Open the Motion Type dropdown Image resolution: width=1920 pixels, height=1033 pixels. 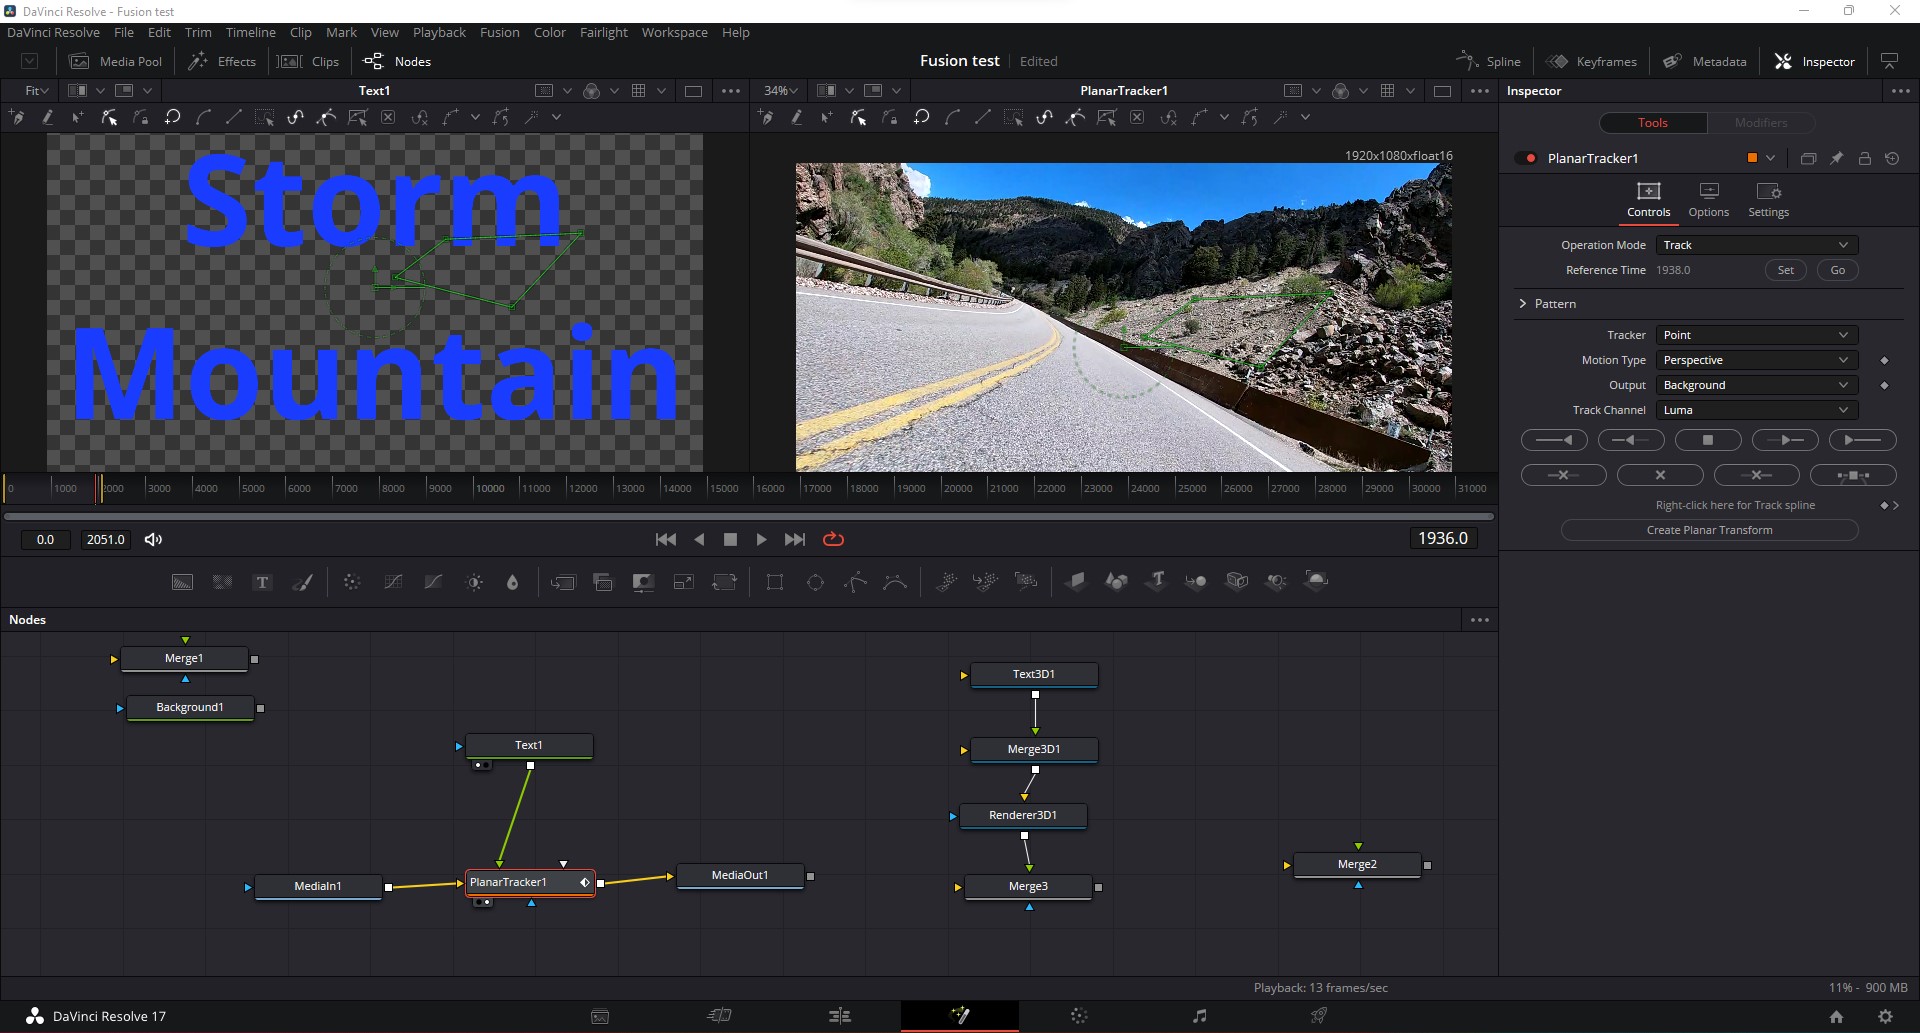pos(1756,360)
